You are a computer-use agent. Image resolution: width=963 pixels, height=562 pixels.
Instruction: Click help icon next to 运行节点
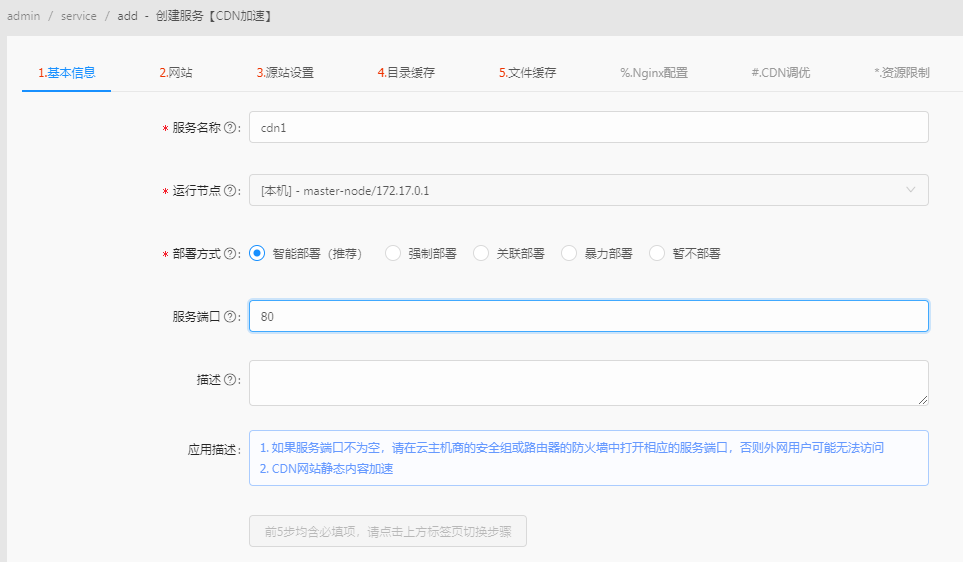[230, 191]
